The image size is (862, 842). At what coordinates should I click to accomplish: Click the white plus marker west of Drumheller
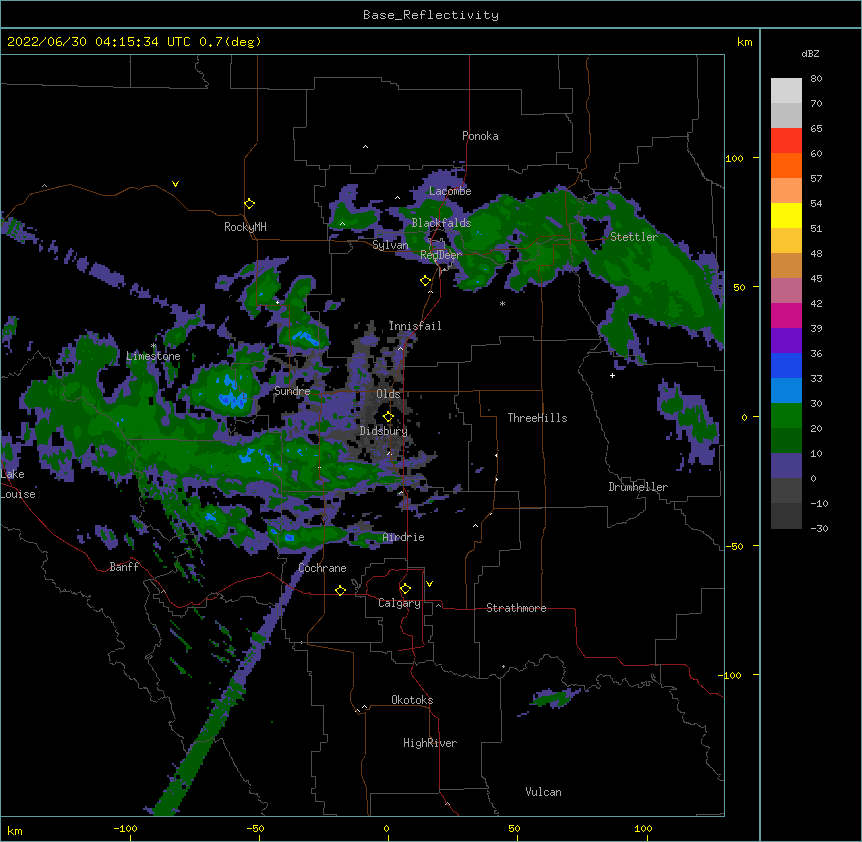click(x=612, y=375)
